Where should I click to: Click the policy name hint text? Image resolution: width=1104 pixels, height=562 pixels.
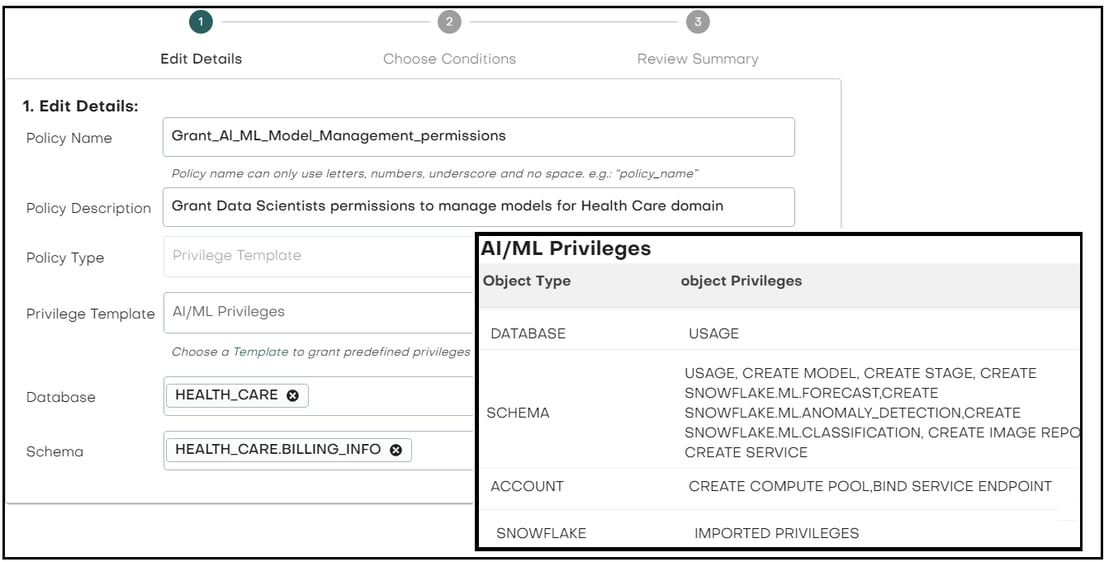[x=435, y=173]
